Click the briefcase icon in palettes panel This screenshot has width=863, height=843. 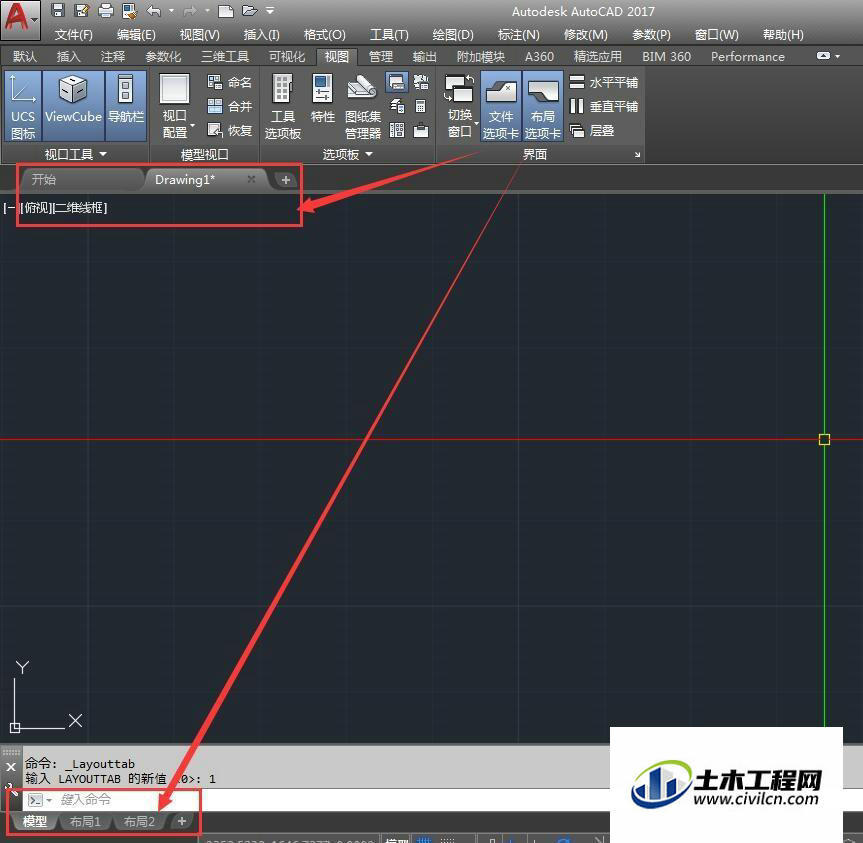pos(420,130)
